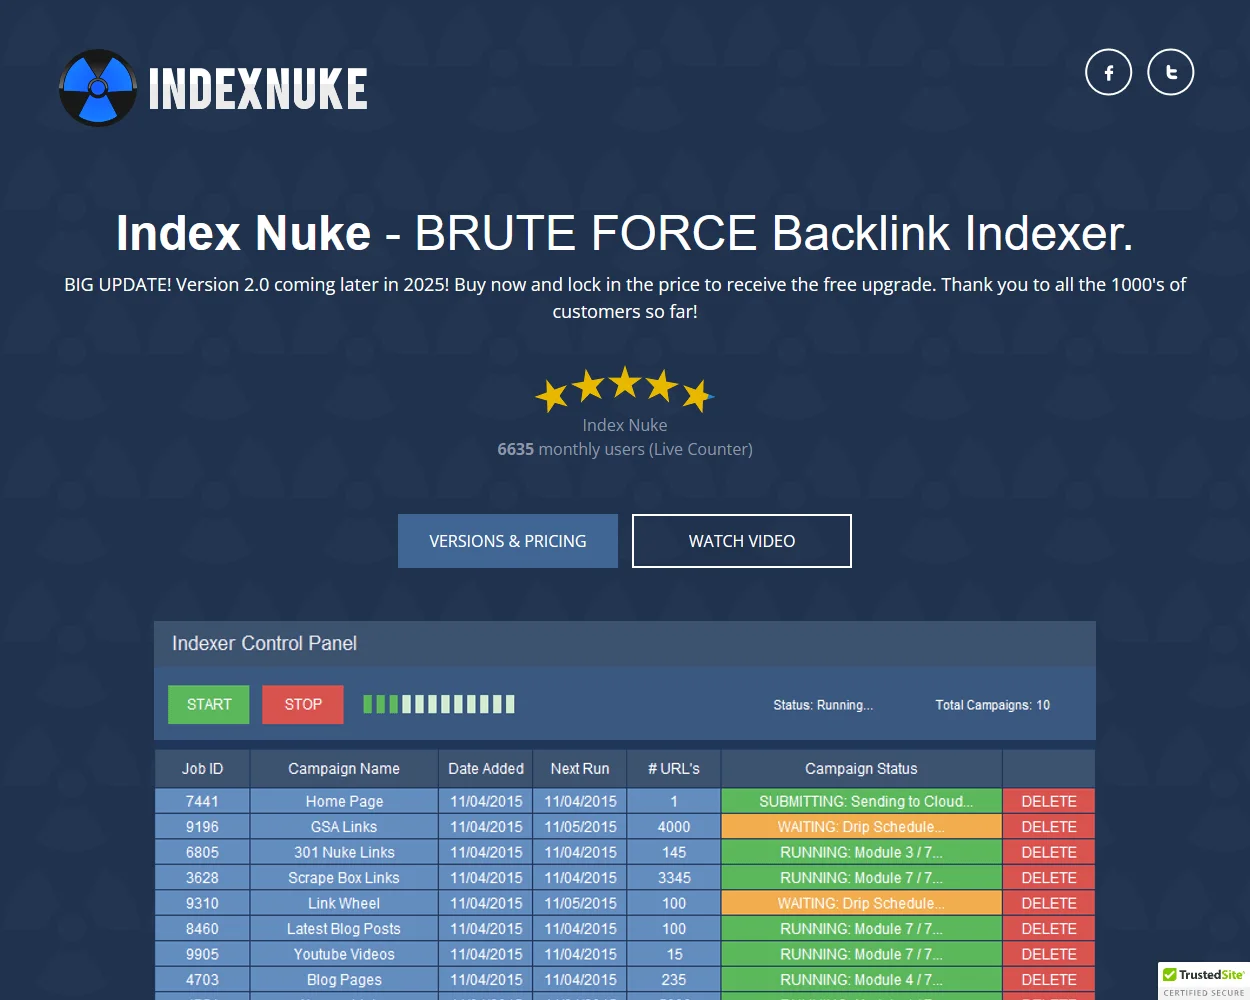
Task: Open the Twitter social icon
Action: 1171,72
